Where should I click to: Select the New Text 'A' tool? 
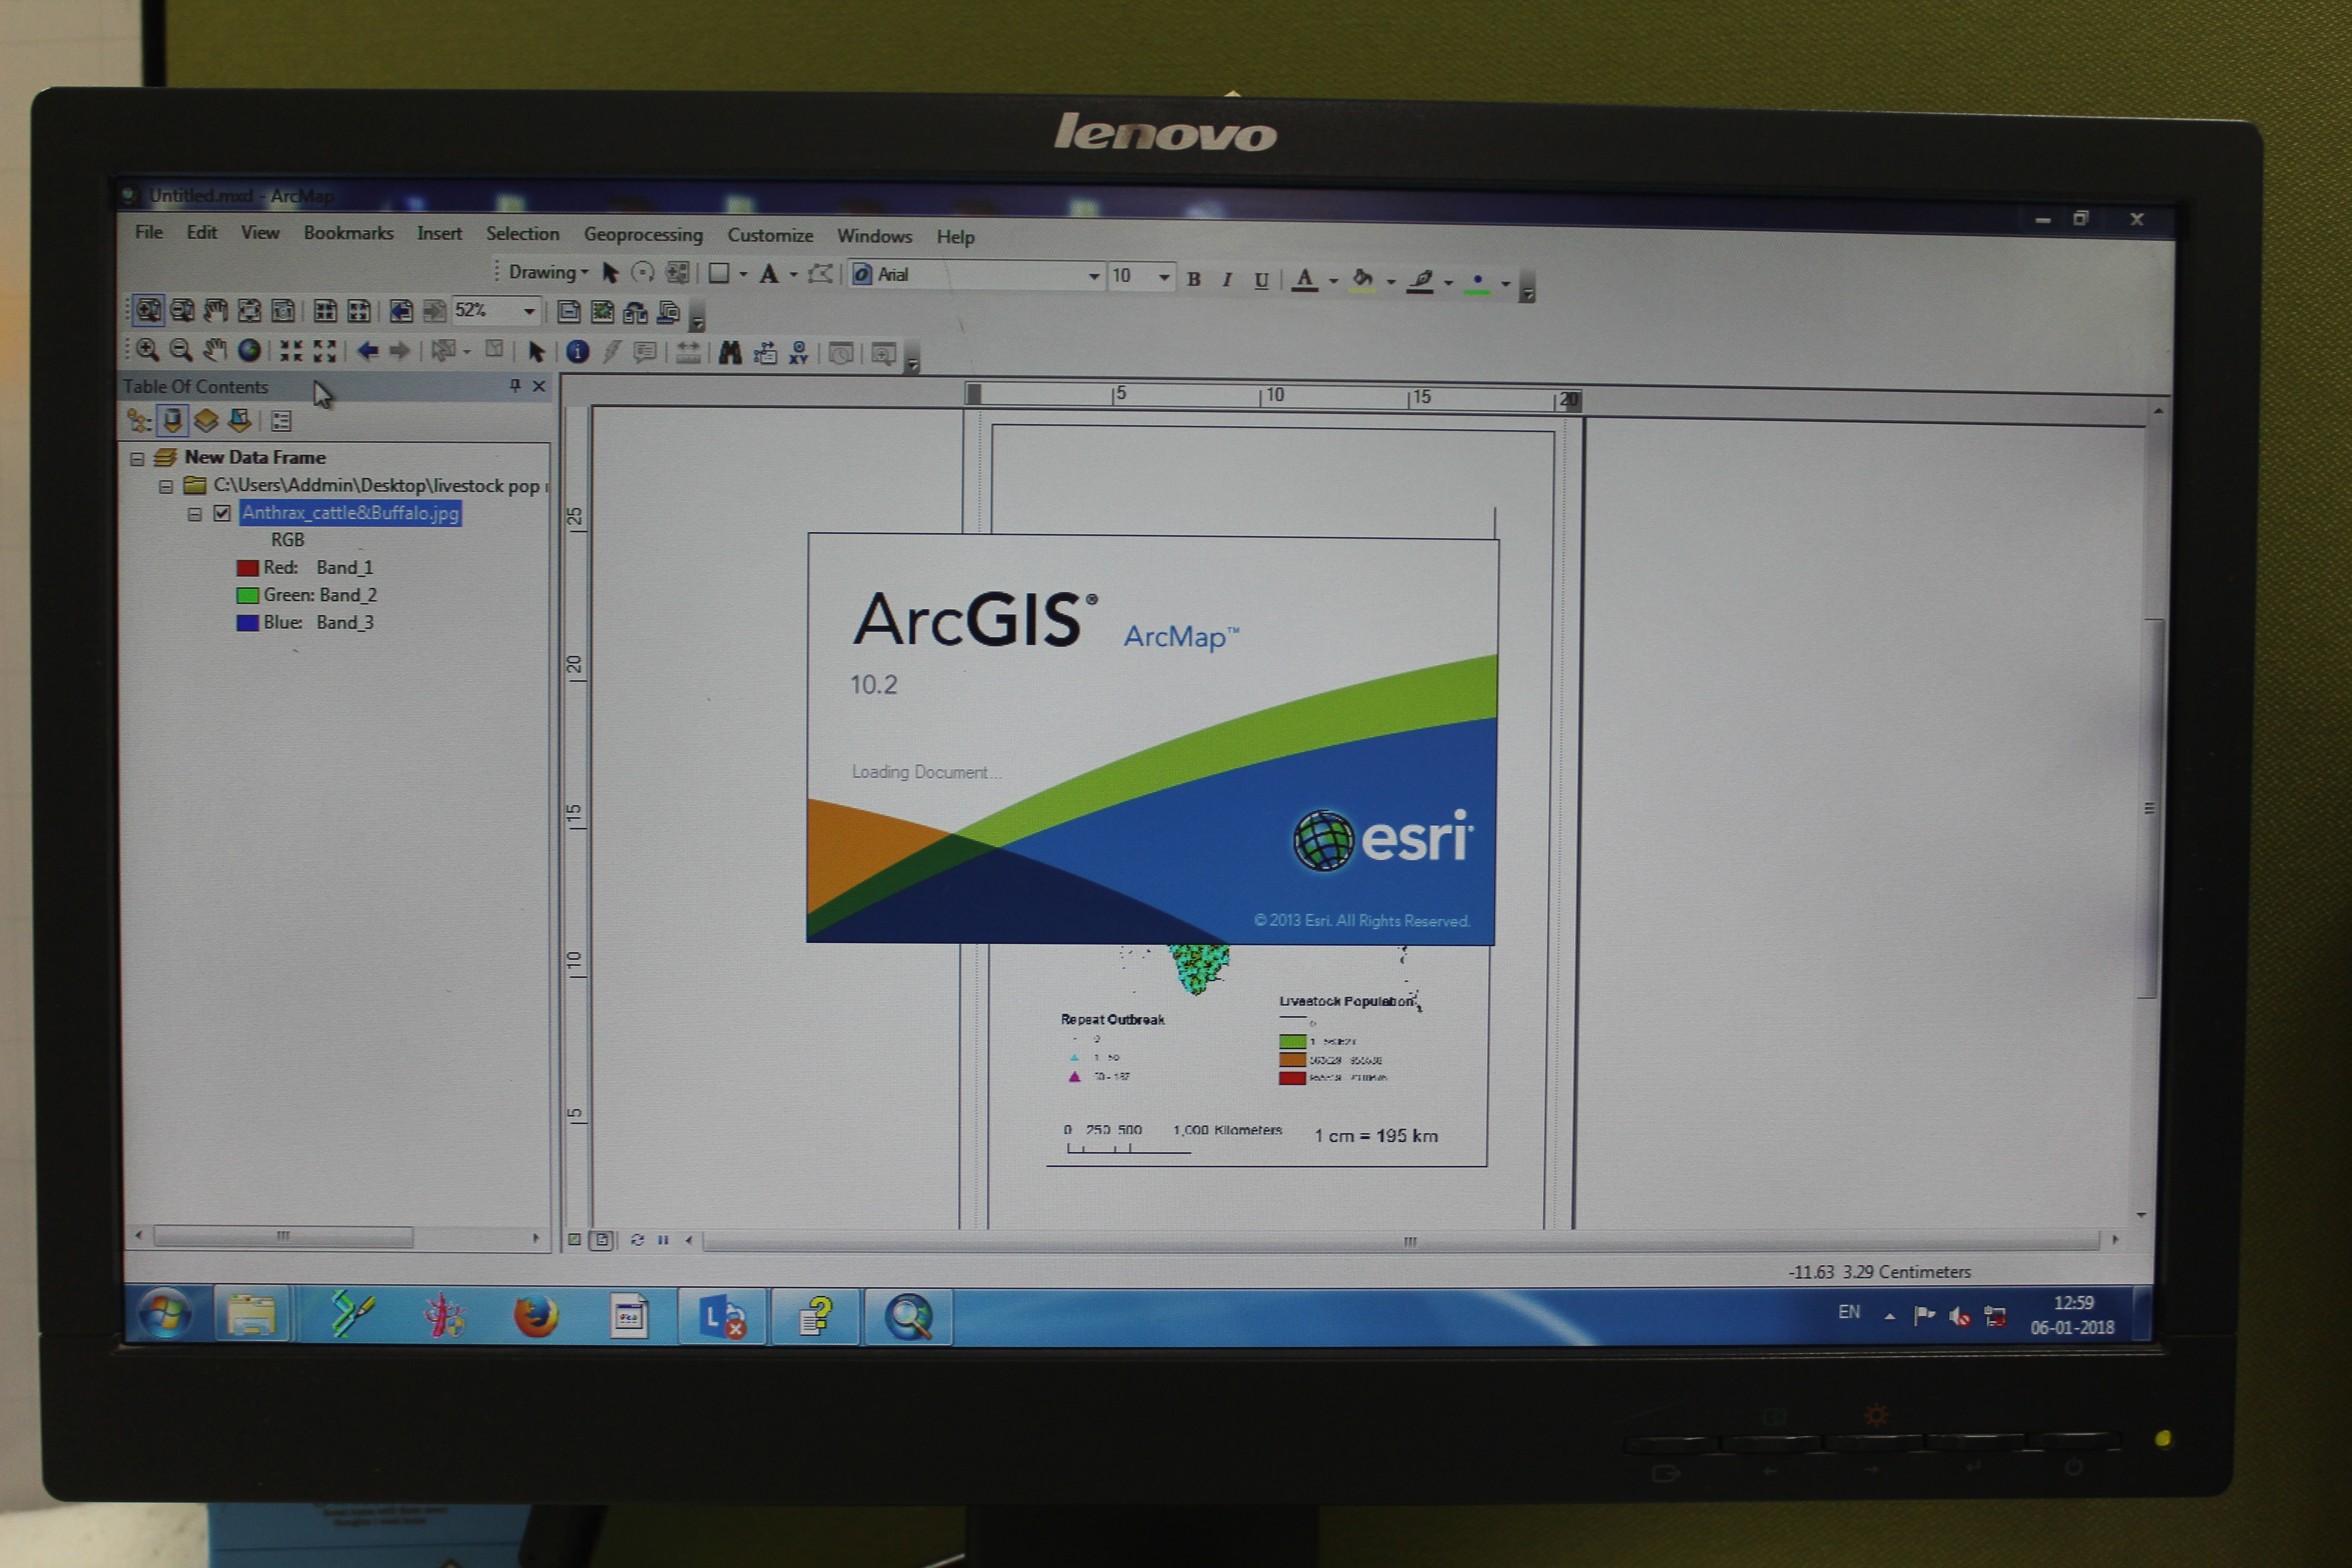[x=768, y=274]
